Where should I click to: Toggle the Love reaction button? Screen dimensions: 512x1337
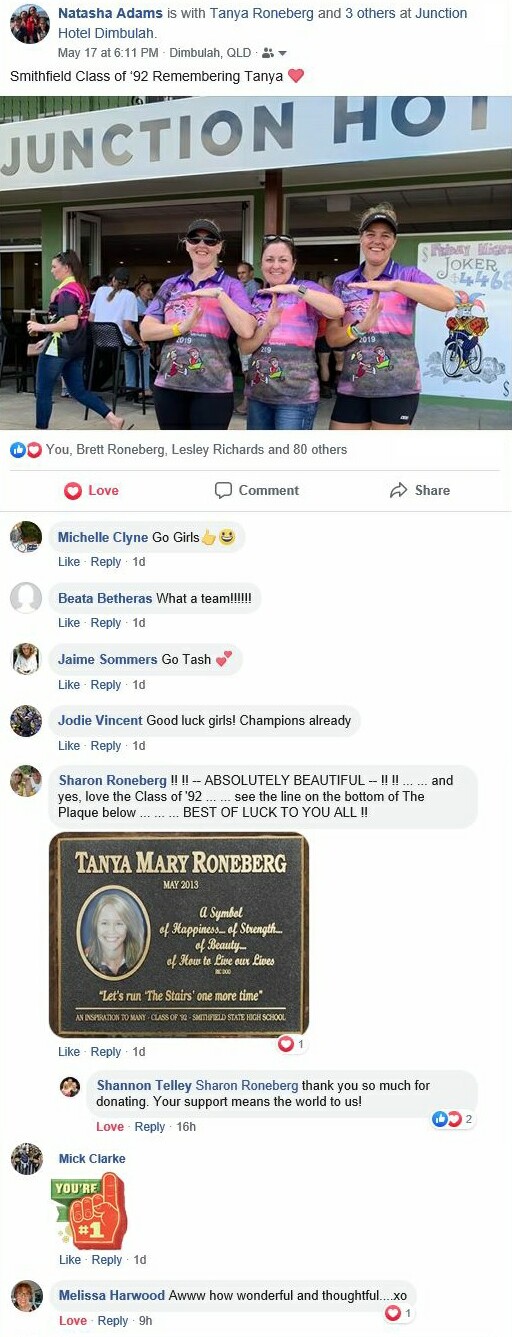(x=91, y=490)
